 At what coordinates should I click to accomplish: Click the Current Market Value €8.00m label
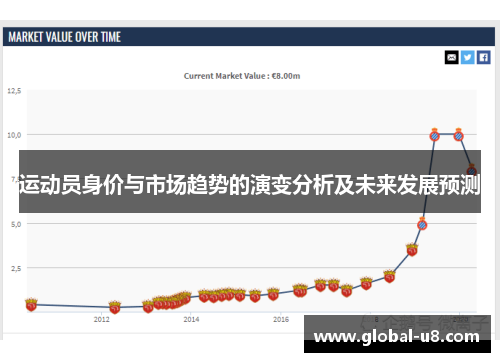242,76
